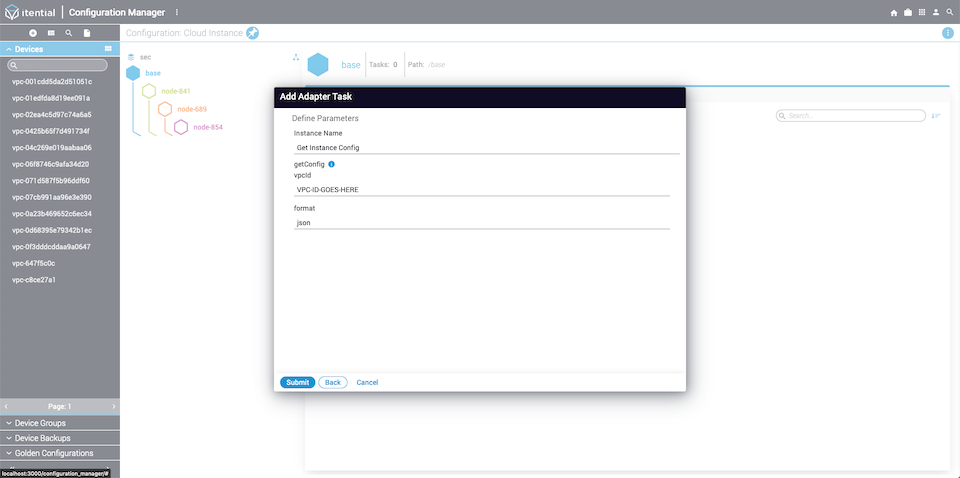Open global search magnifier in header
The width and height of the screenshot is (960, 478).
[x=950, y=12]
